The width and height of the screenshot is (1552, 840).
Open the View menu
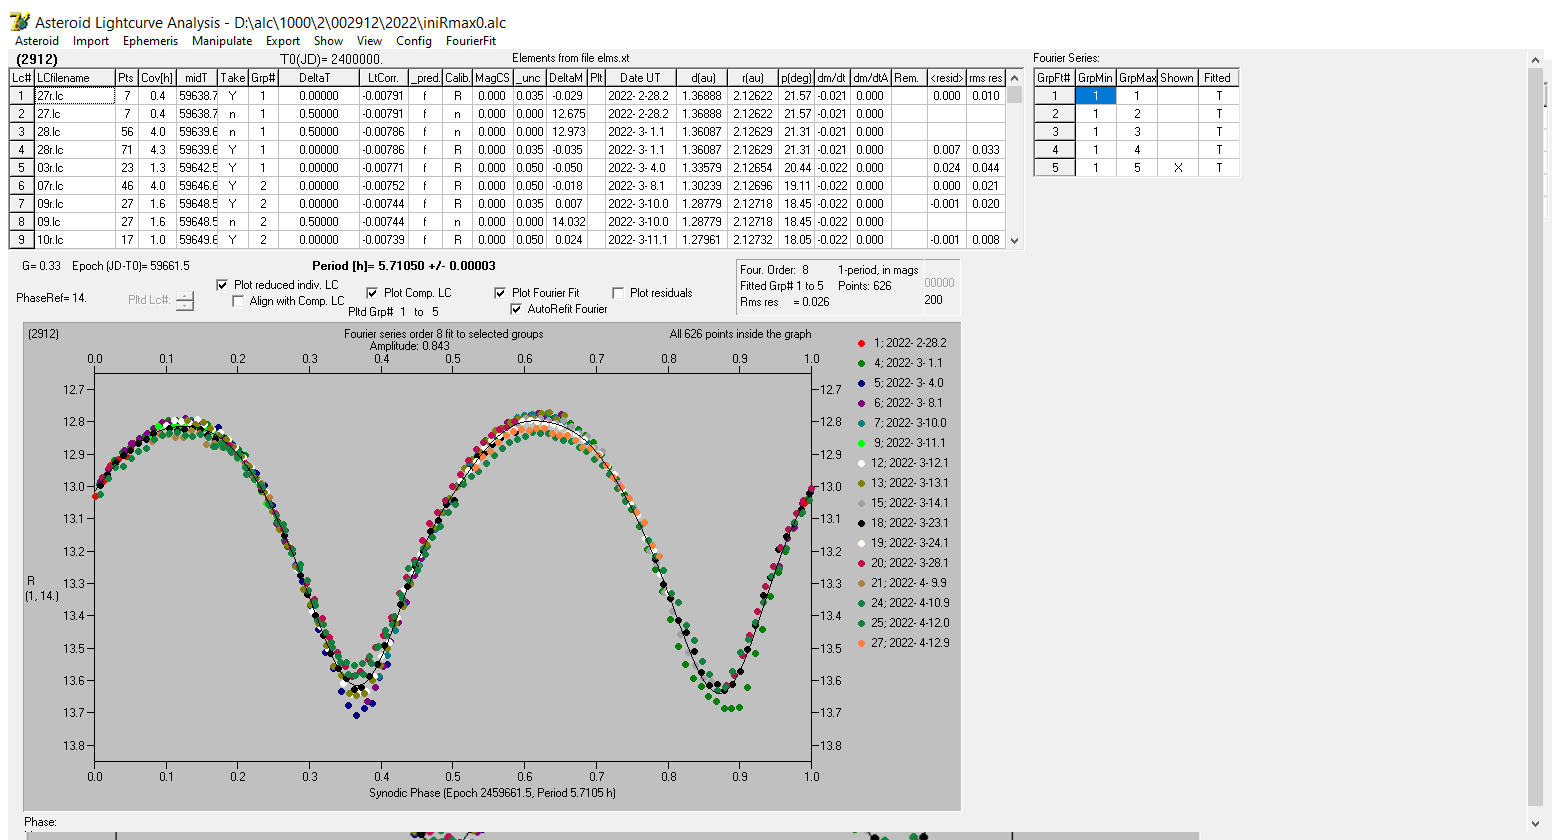point(369,41)
